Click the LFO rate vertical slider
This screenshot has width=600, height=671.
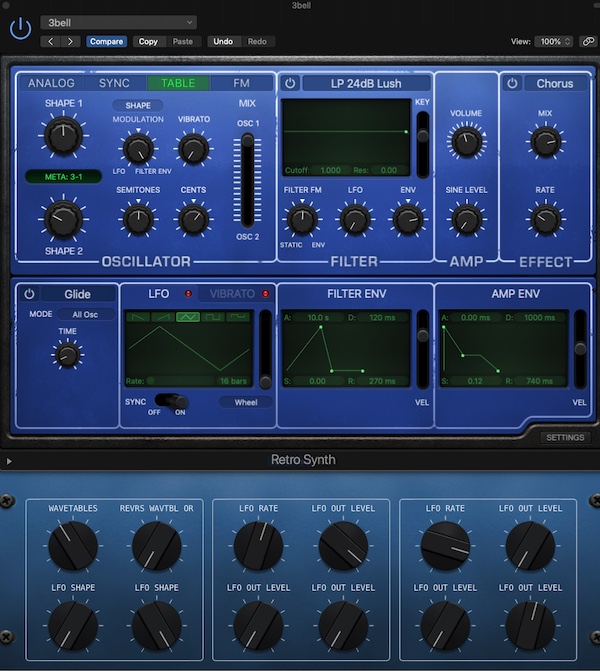tap(265, 349)
